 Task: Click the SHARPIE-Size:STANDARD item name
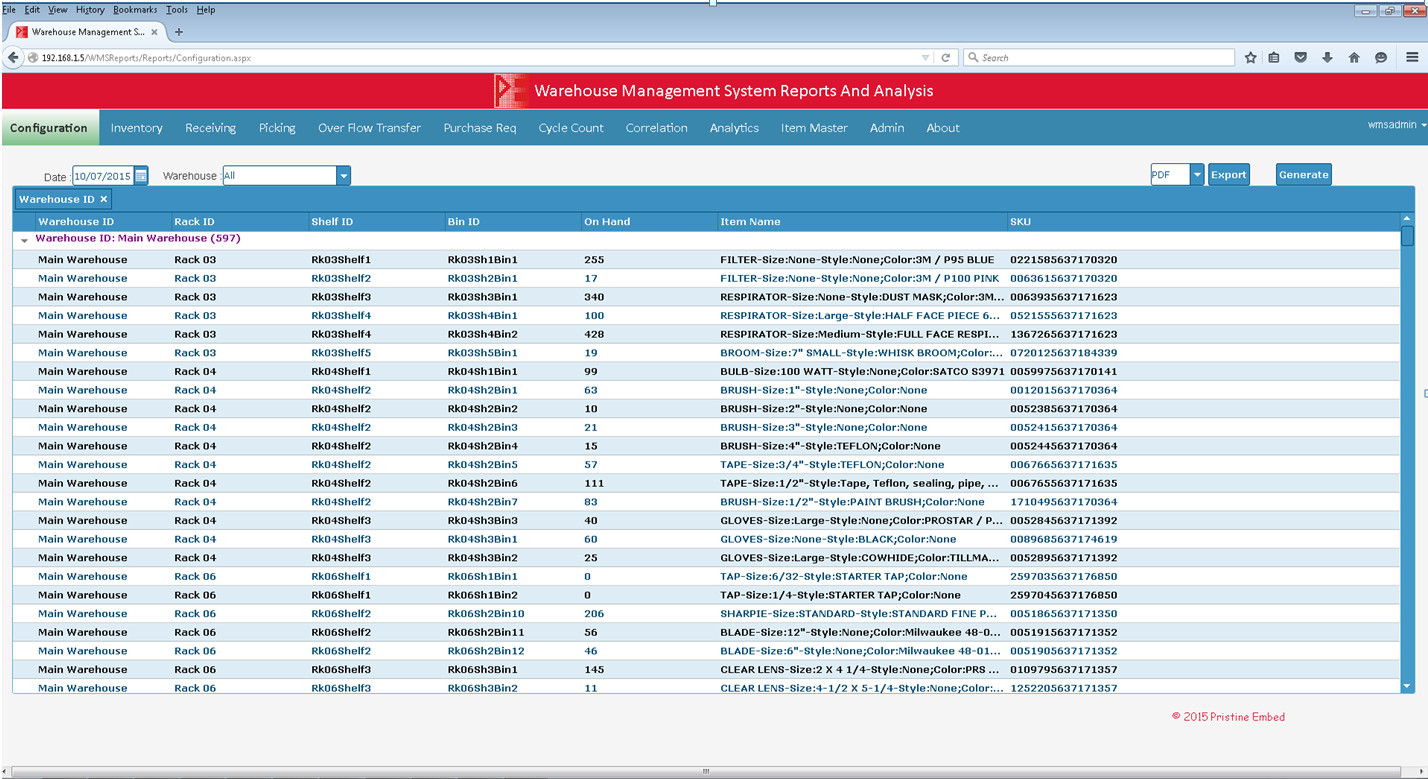tap(858, 614)
